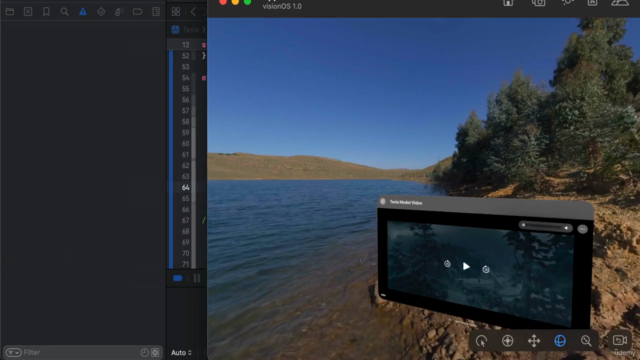Focus the navigator Filter field

coord(82,353)
